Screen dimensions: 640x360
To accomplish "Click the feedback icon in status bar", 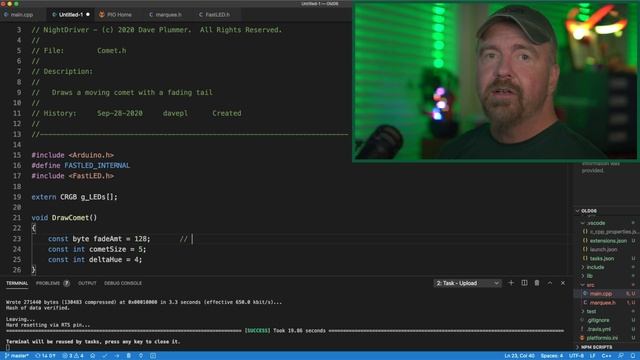I will 621,356.
